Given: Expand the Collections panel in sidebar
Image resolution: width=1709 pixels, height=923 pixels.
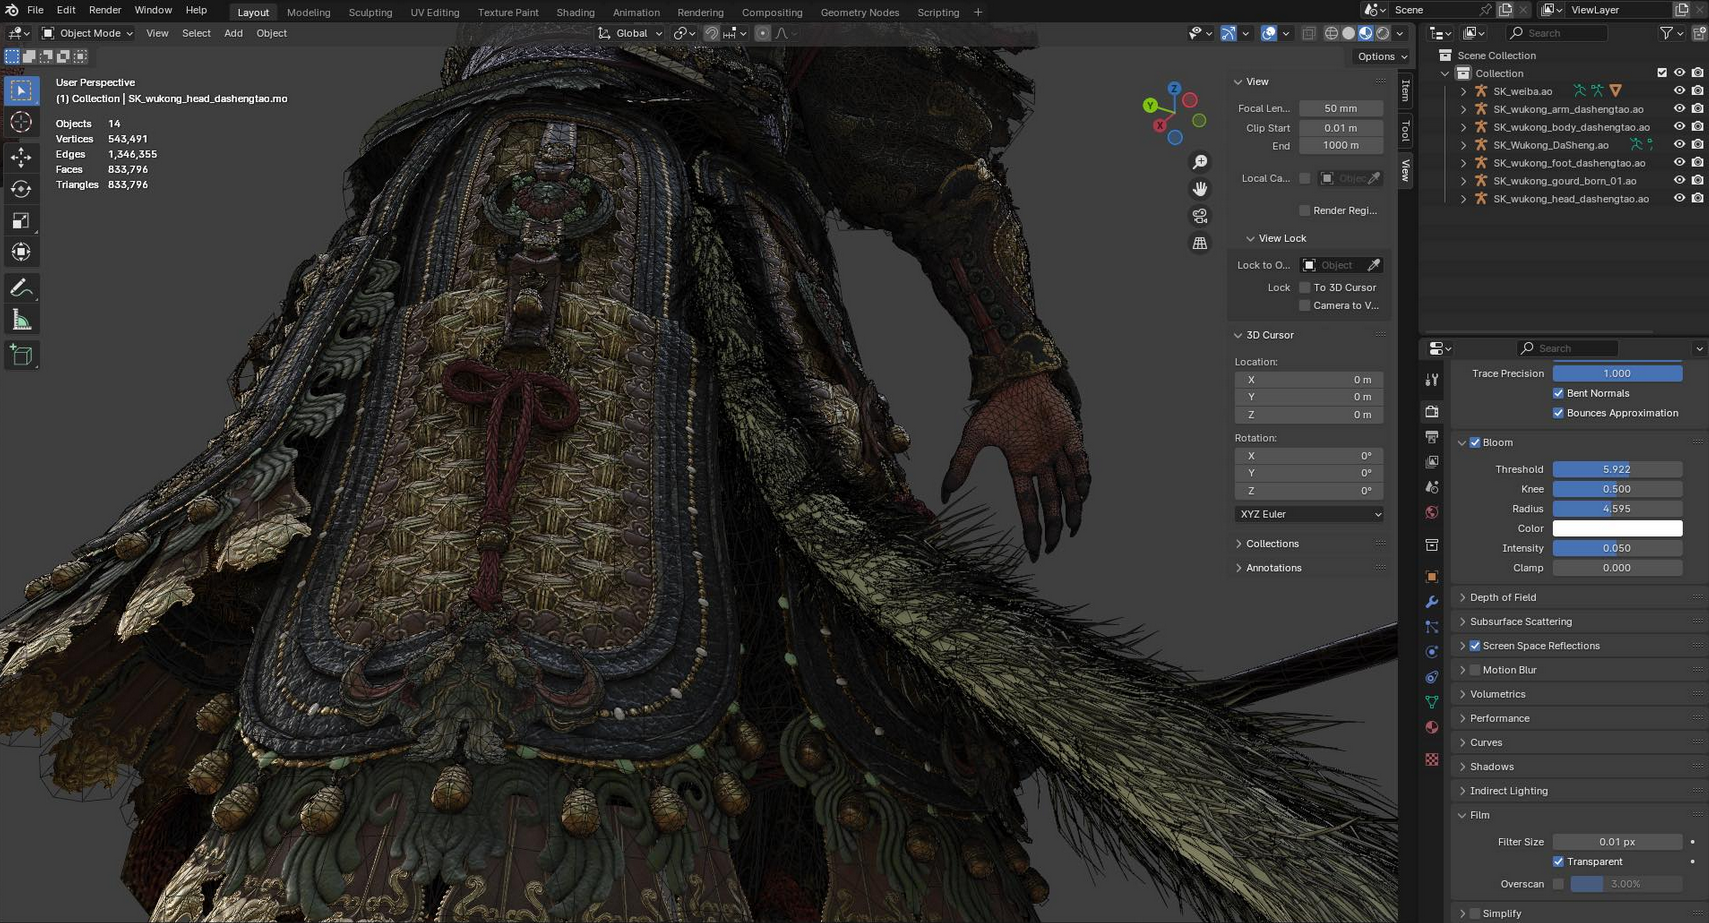Looking at the screenshot, I should pos(1272,544).
